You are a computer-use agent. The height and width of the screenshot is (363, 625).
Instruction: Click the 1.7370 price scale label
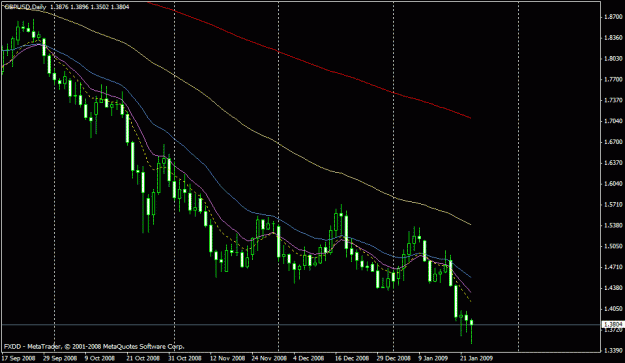coord(613,100)
